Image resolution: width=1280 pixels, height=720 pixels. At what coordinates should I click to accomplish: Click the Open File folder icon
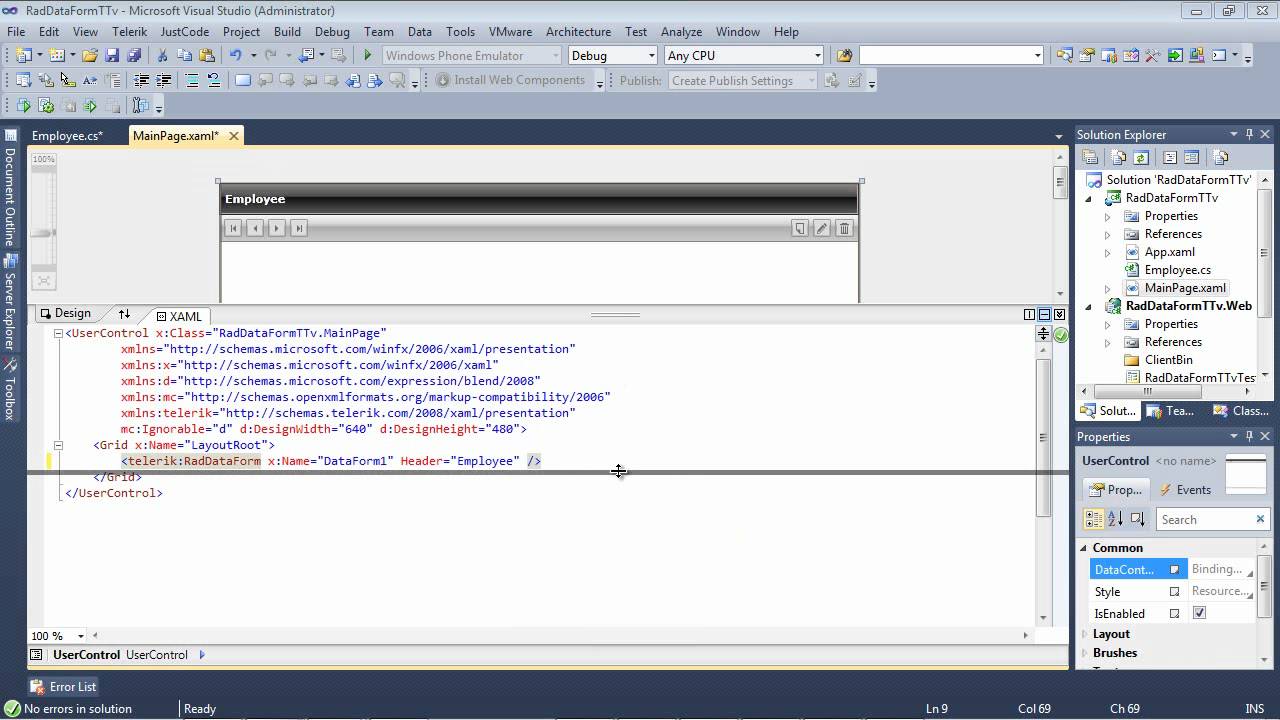coord(90,56)
